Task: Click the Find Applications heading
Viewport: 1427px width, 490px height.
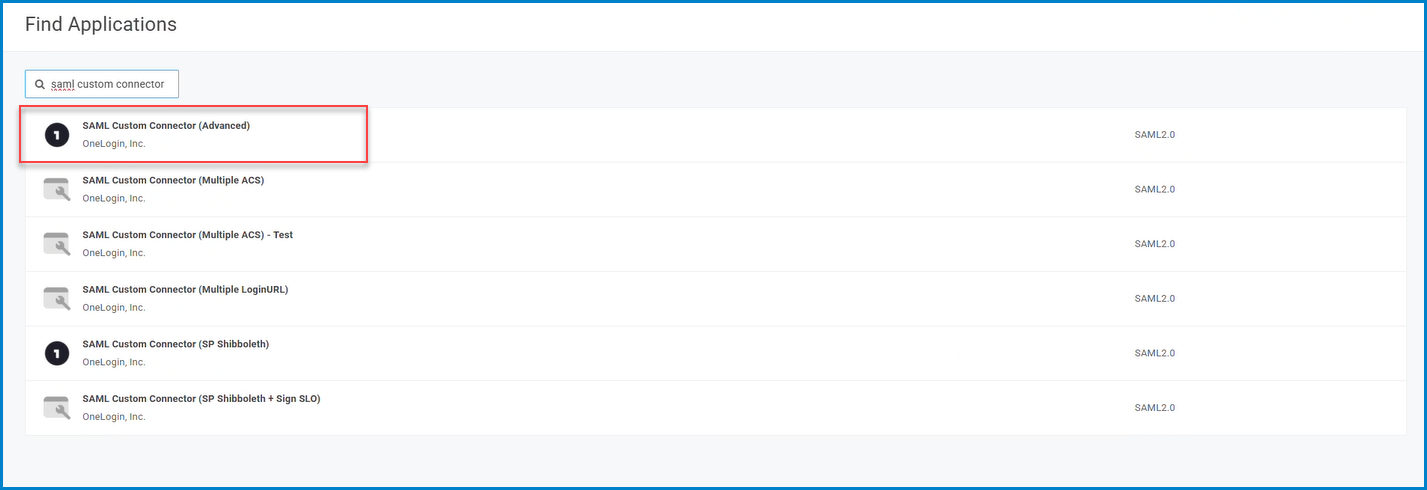Action: (101, 25)
